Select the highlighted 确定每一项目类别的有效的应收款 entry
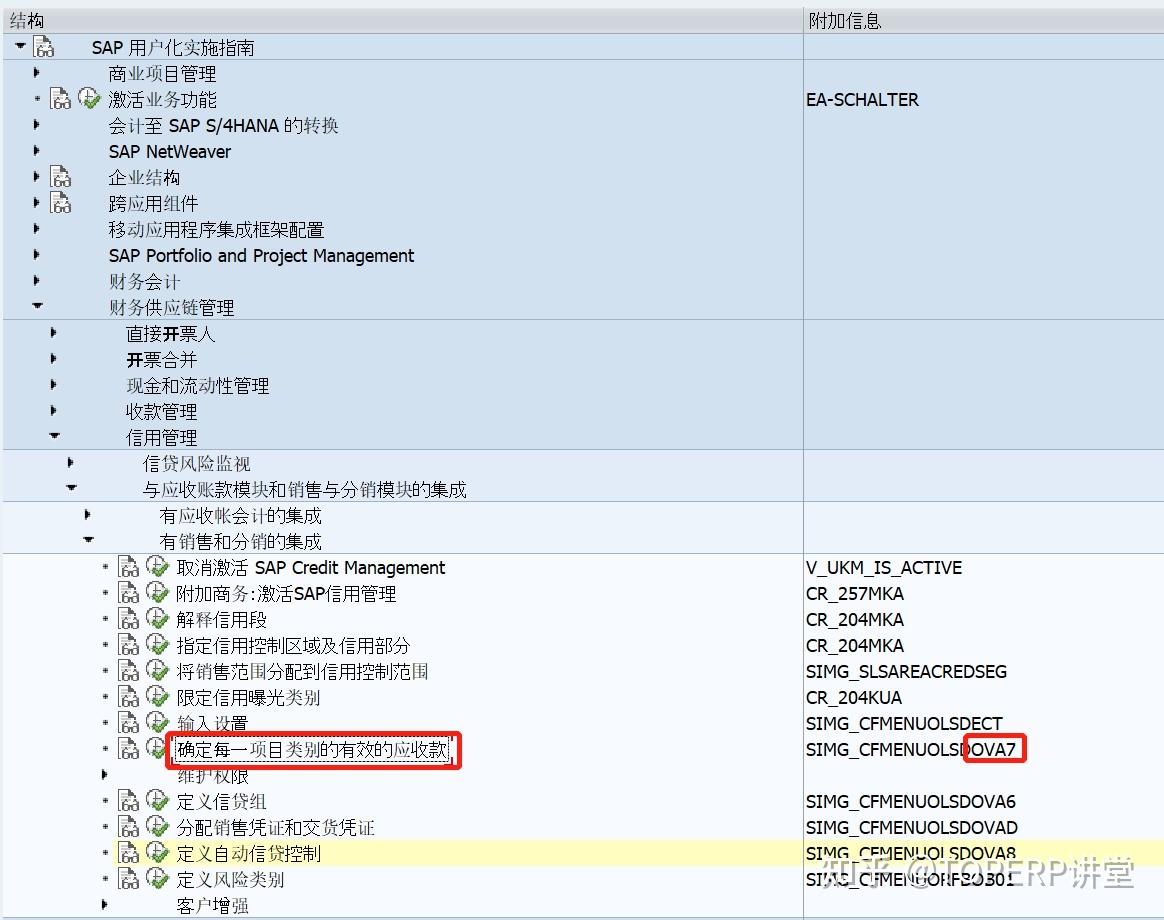 click(x=313, y=749)
